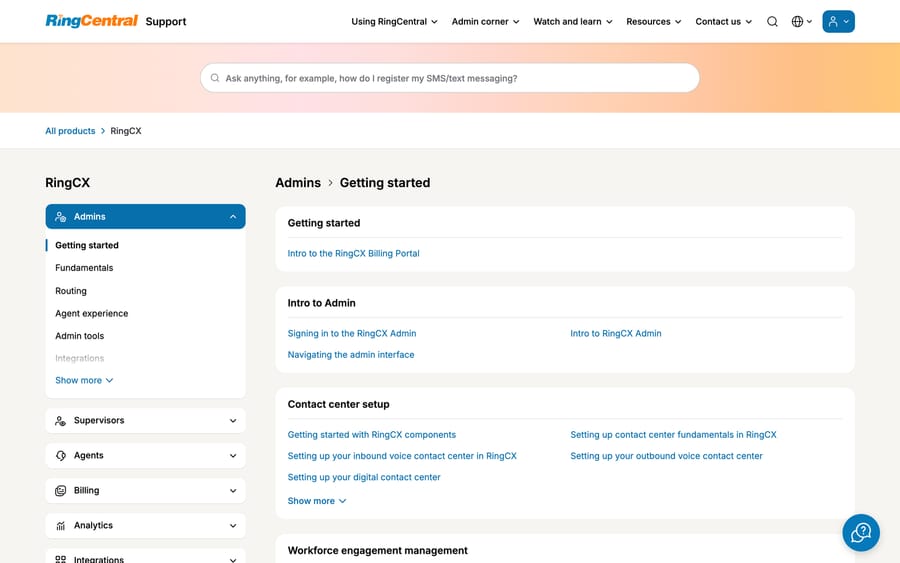Screen dimensions: 900x563
Task: Click the Billing section icon
Action: point(60,491)
